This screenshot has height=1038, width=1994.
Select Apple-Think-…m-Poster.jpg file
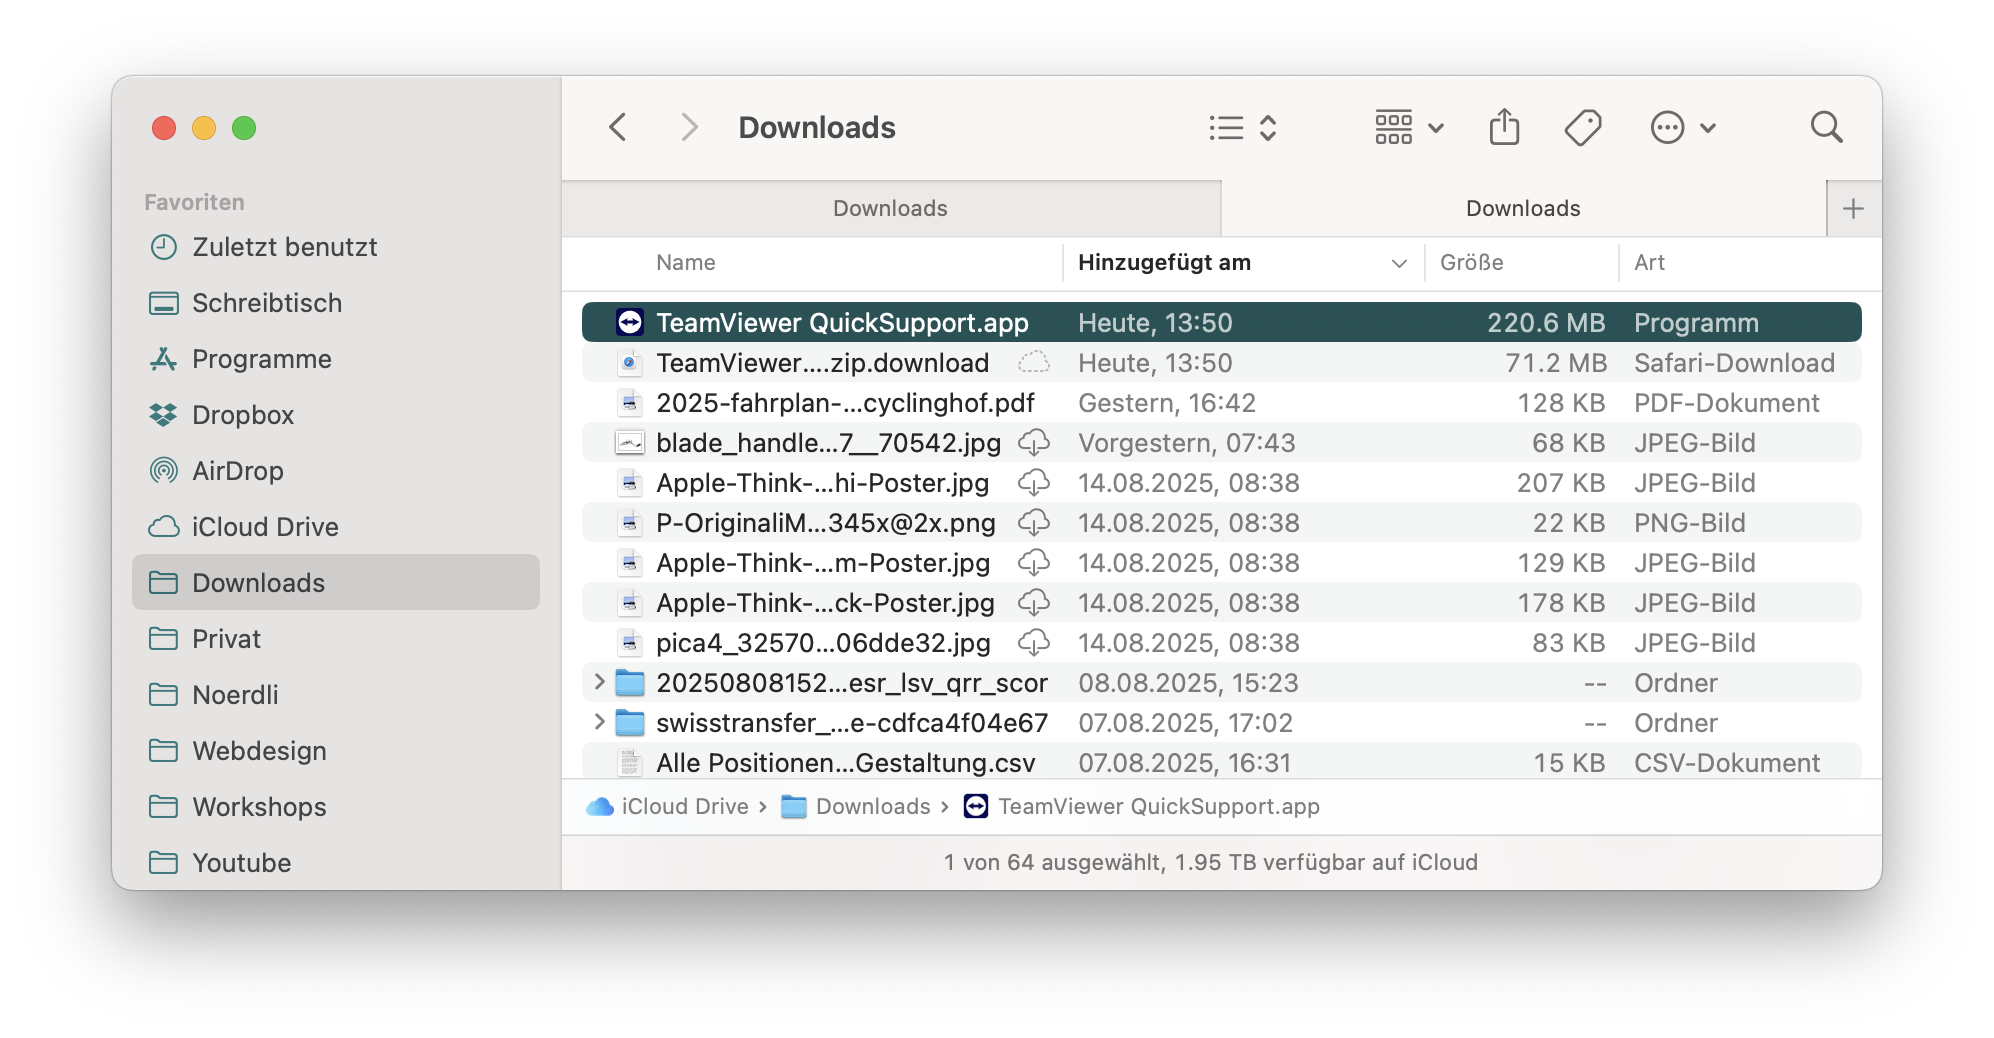(x=1221, y=562)
